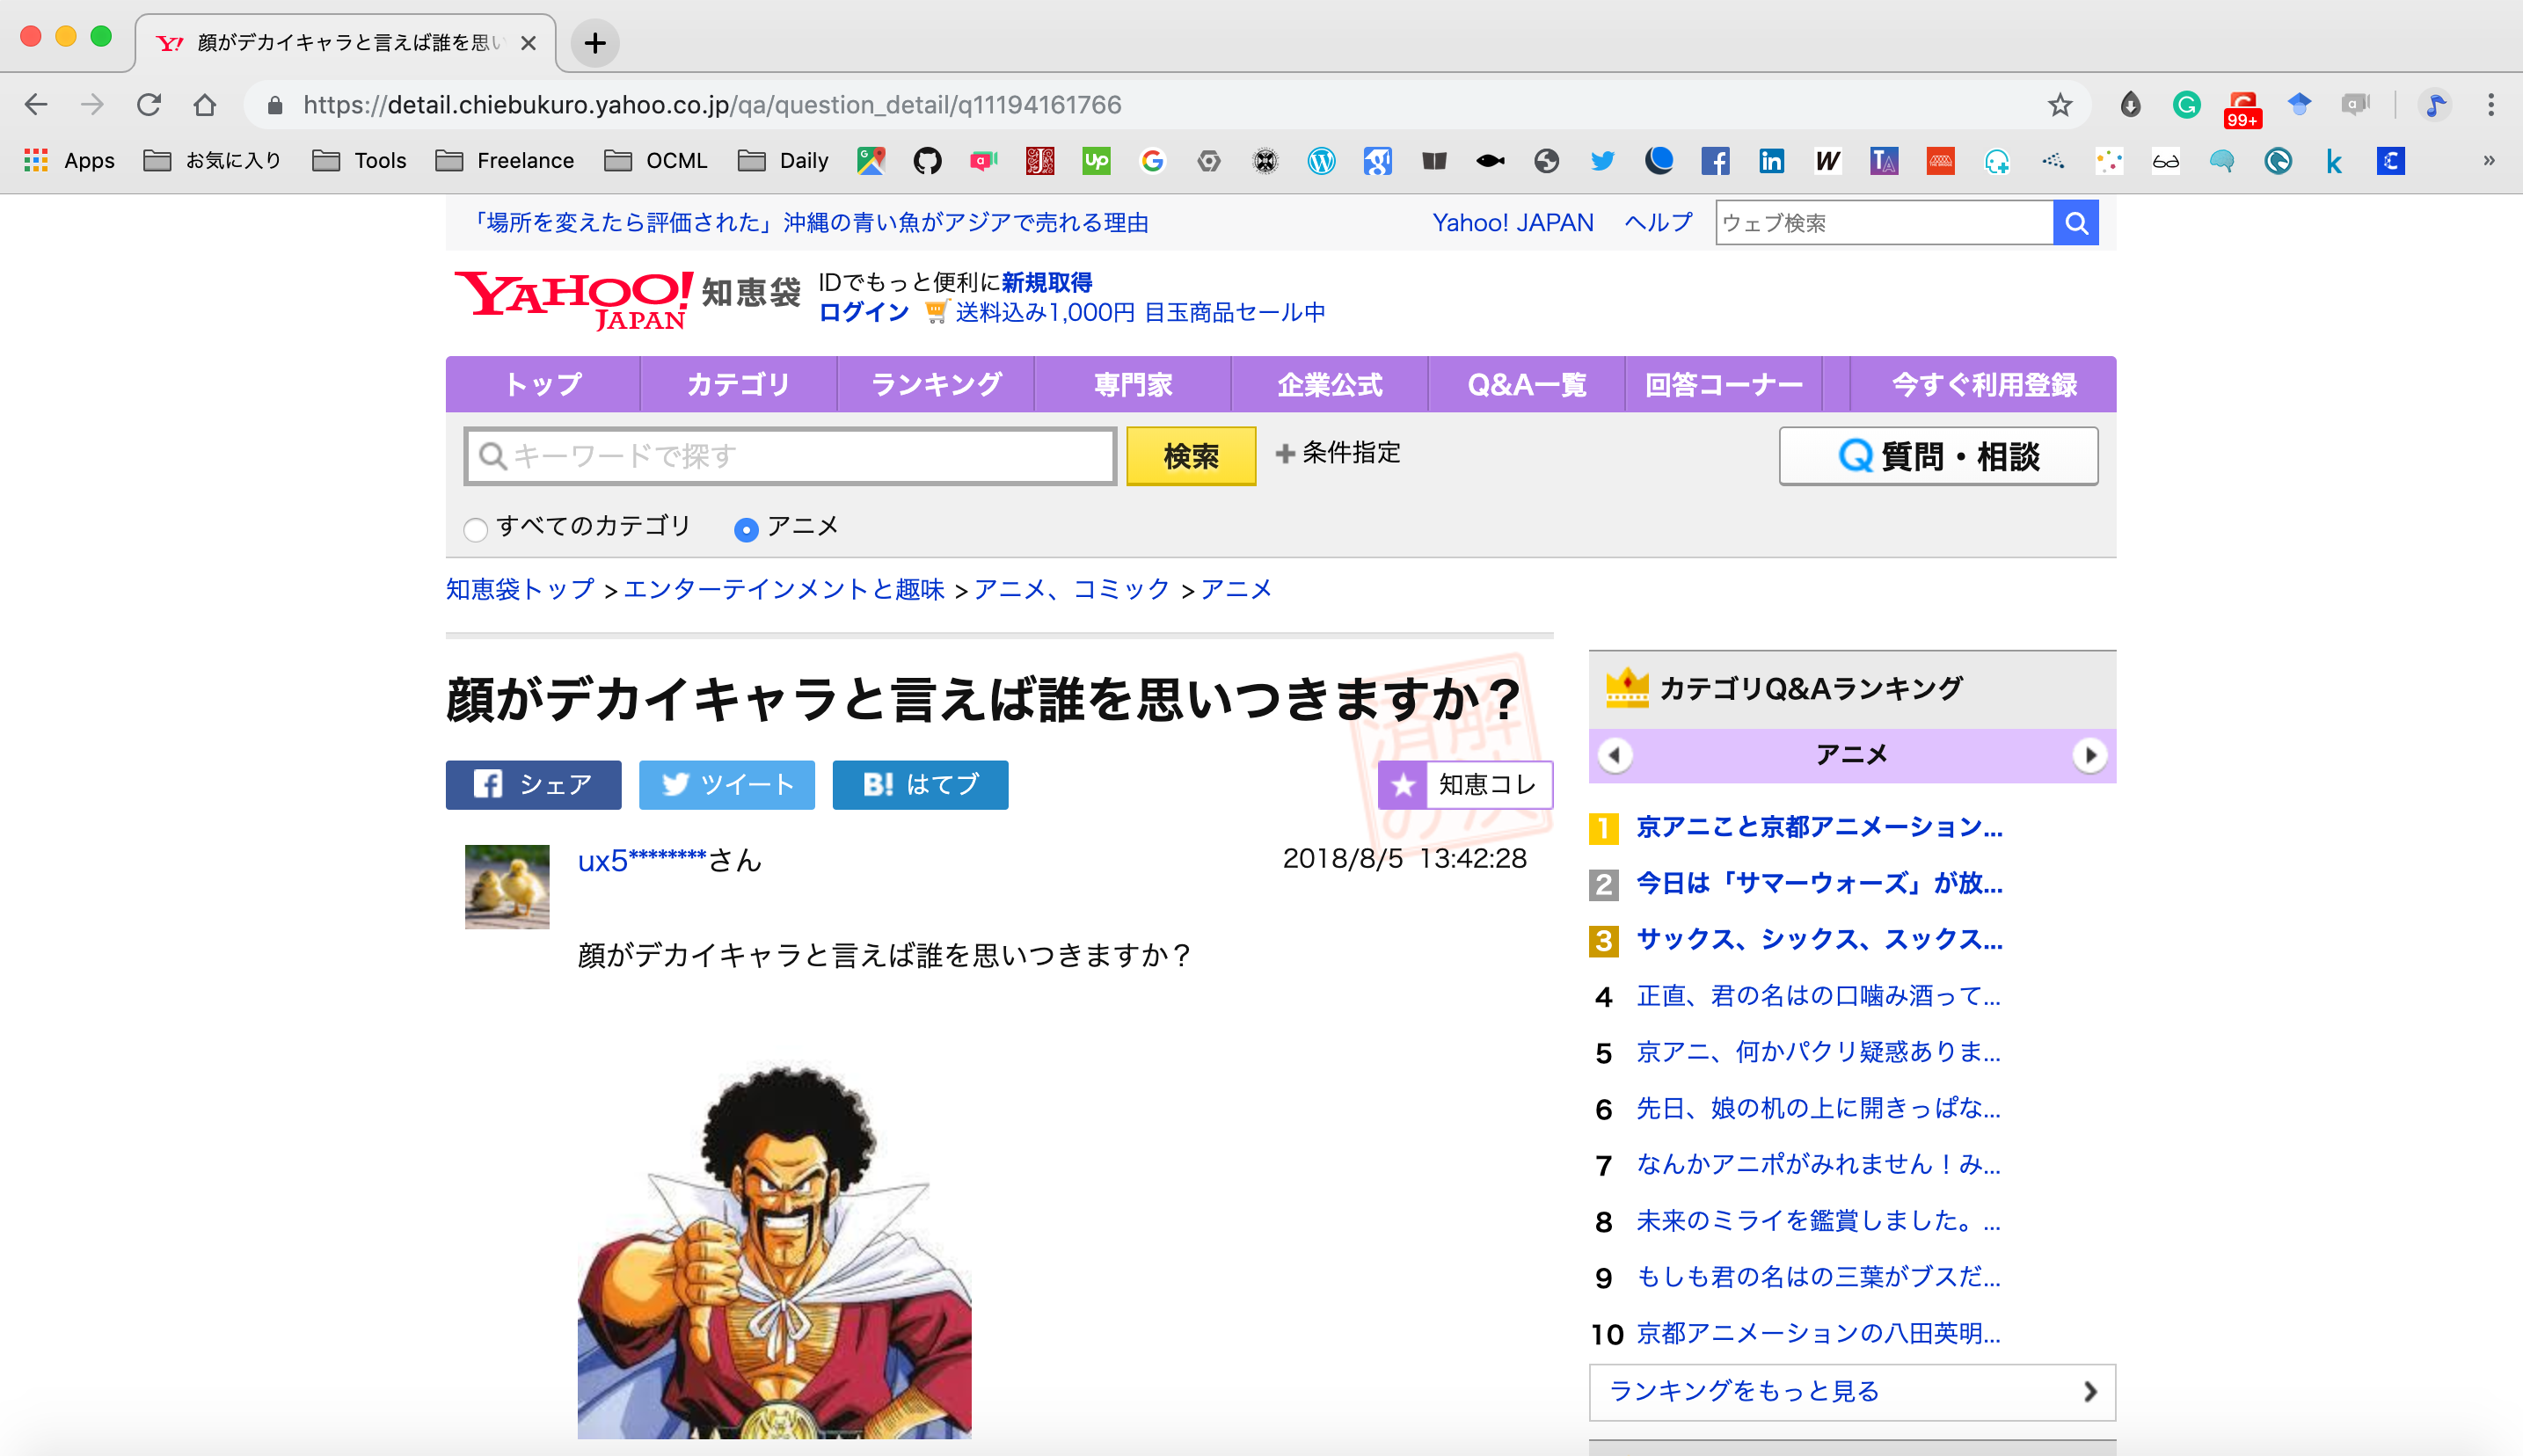Viewport: 2523px width, 1456px height.
Task: Click the duckling user avatar thumbnail
Action: [507, 887]
